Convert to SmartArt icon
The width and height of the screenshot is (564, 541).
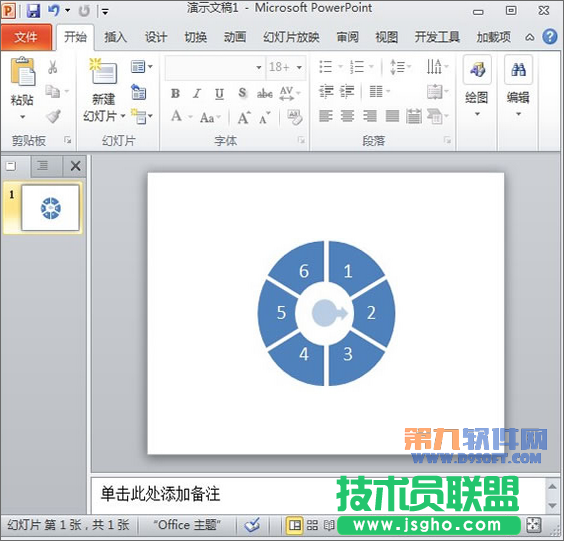(437, 116)
